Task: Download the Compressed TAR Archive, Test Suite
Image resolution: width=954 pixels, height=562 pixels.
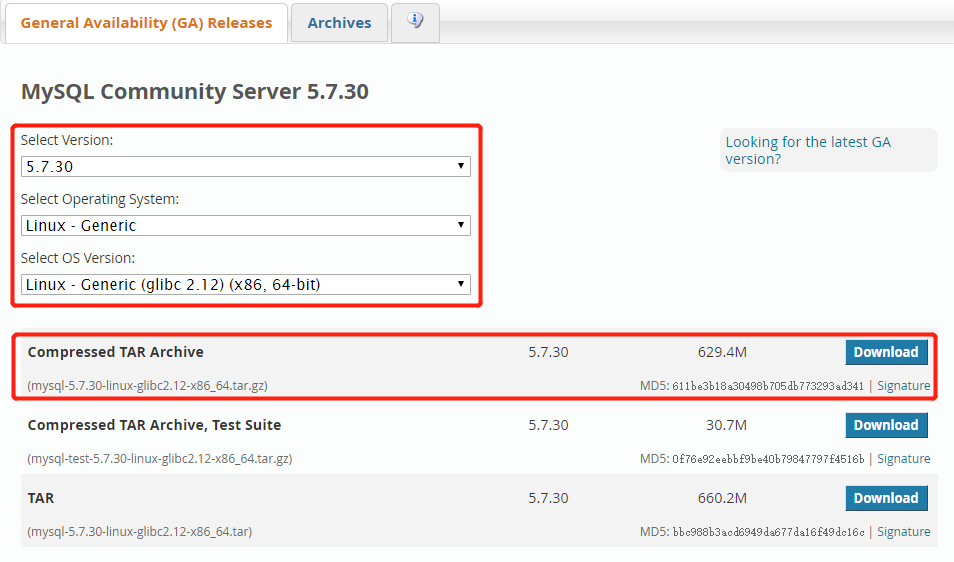Action: pyautogui.click(x=886, y=425)
